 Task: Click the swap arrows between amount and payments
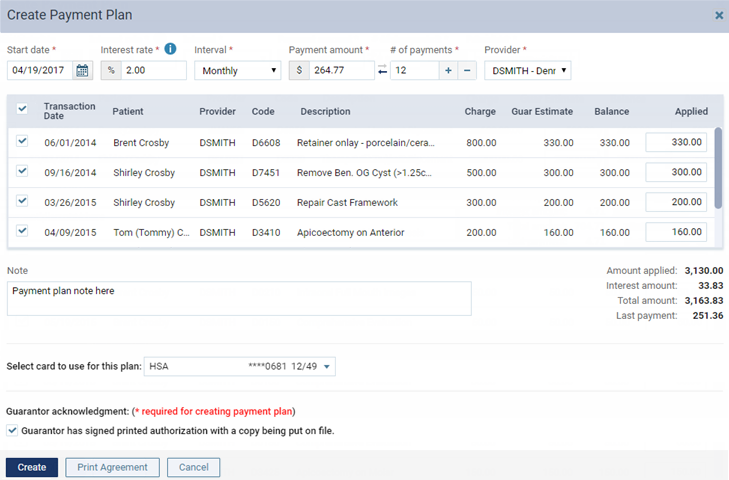(x=382, y=70)
